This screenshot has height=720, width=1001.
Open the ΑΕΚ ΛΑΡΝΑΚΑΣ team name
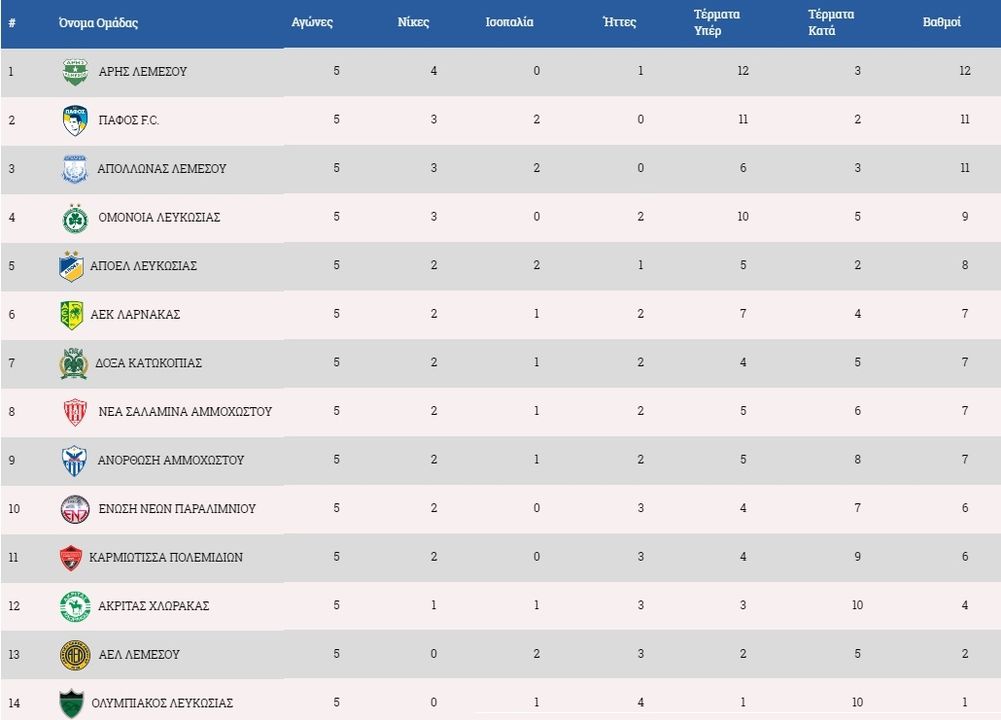[x=135, y=315]
